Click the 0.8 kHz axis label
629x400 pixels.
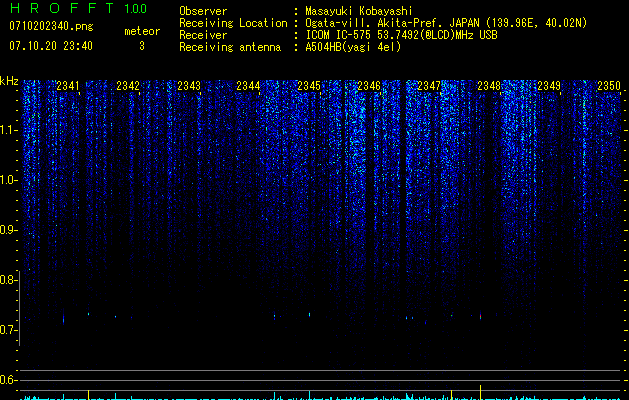point(8,280)
